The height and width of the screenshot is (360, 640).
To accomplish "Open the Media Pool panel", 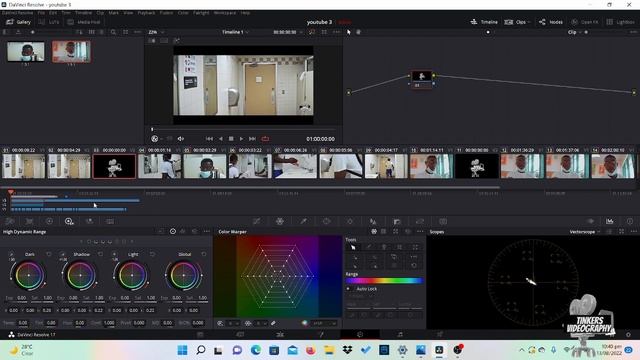I will (x=84, y=22).
